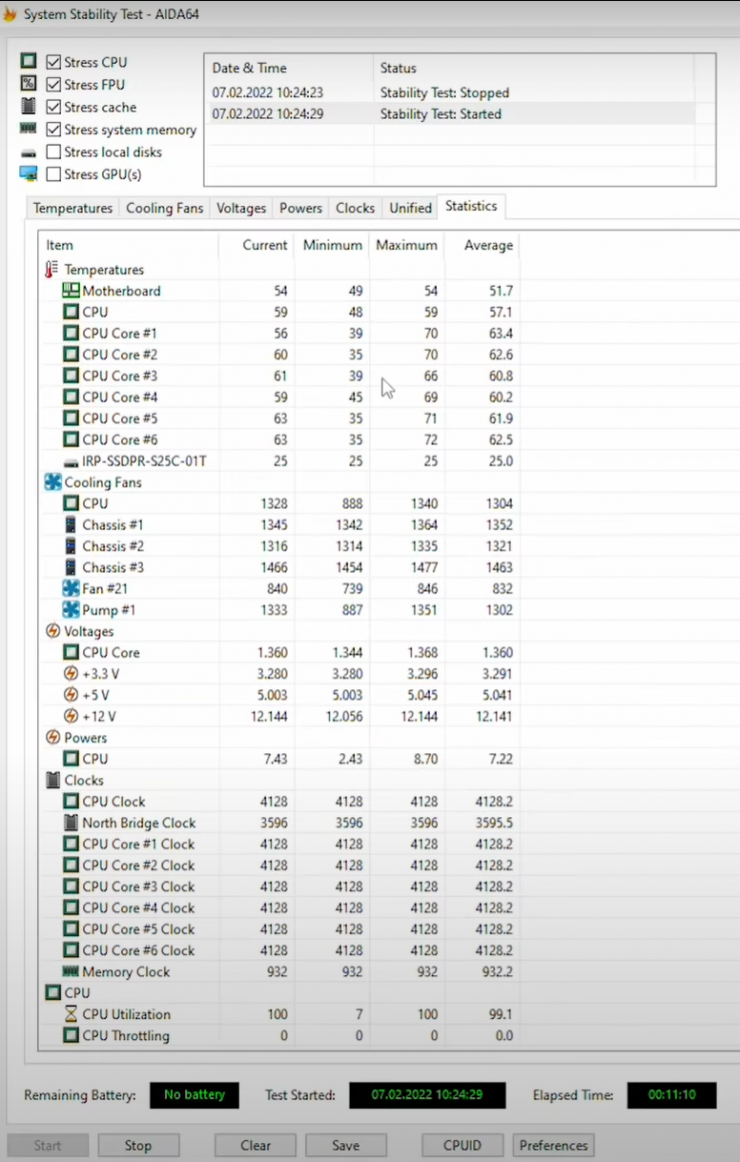
Task: Click the Motherboard row icon
Action: [70, 290]
